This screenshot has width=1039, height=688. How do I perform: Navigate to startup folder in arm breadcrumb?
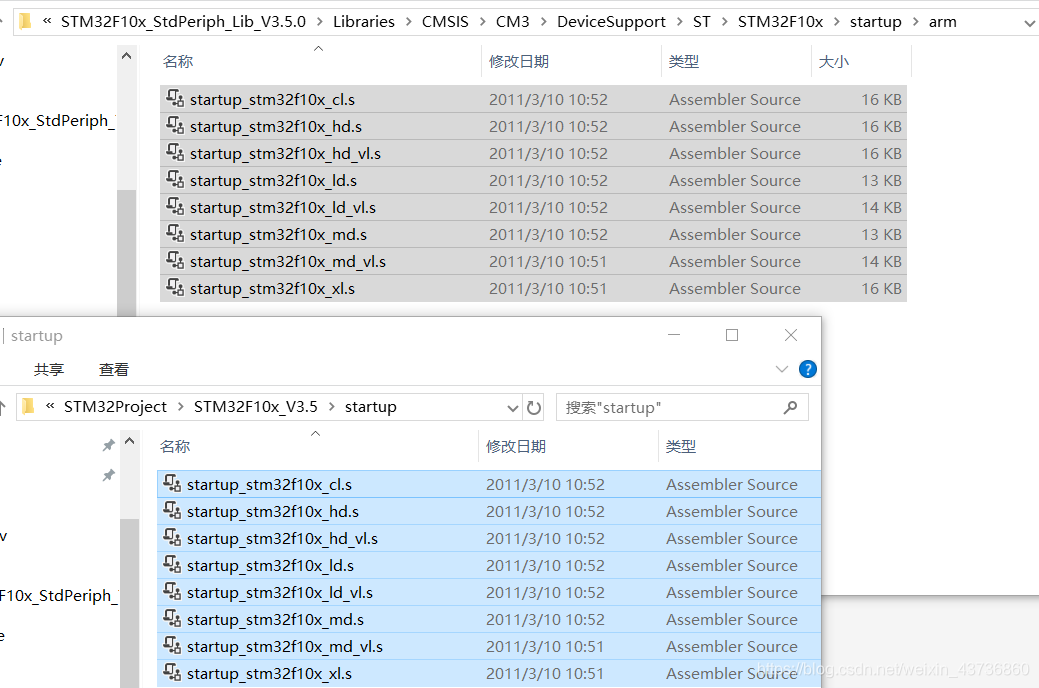point(875,22)
